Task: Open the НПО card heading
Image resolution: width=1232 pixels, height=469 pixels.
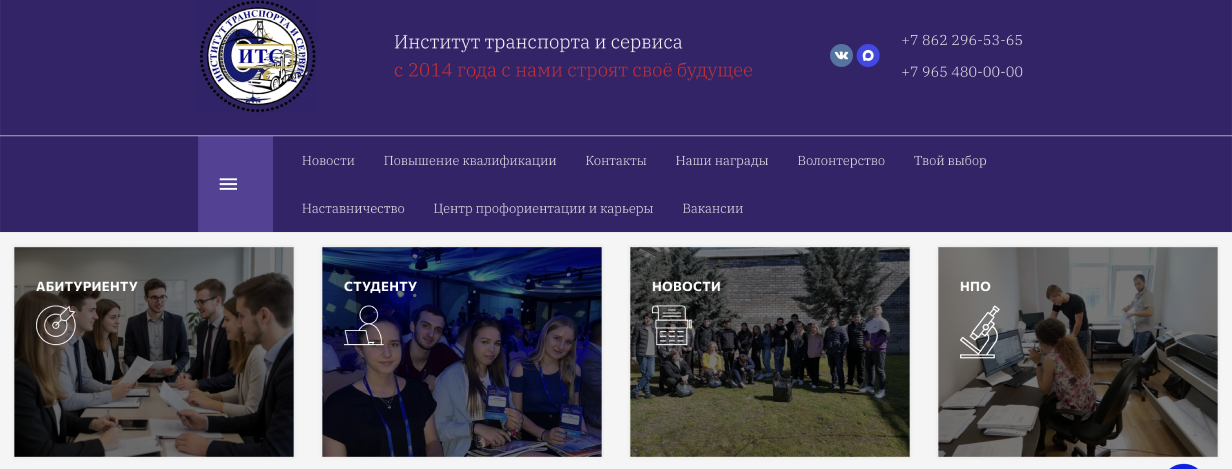Action: tap(975, 286)
